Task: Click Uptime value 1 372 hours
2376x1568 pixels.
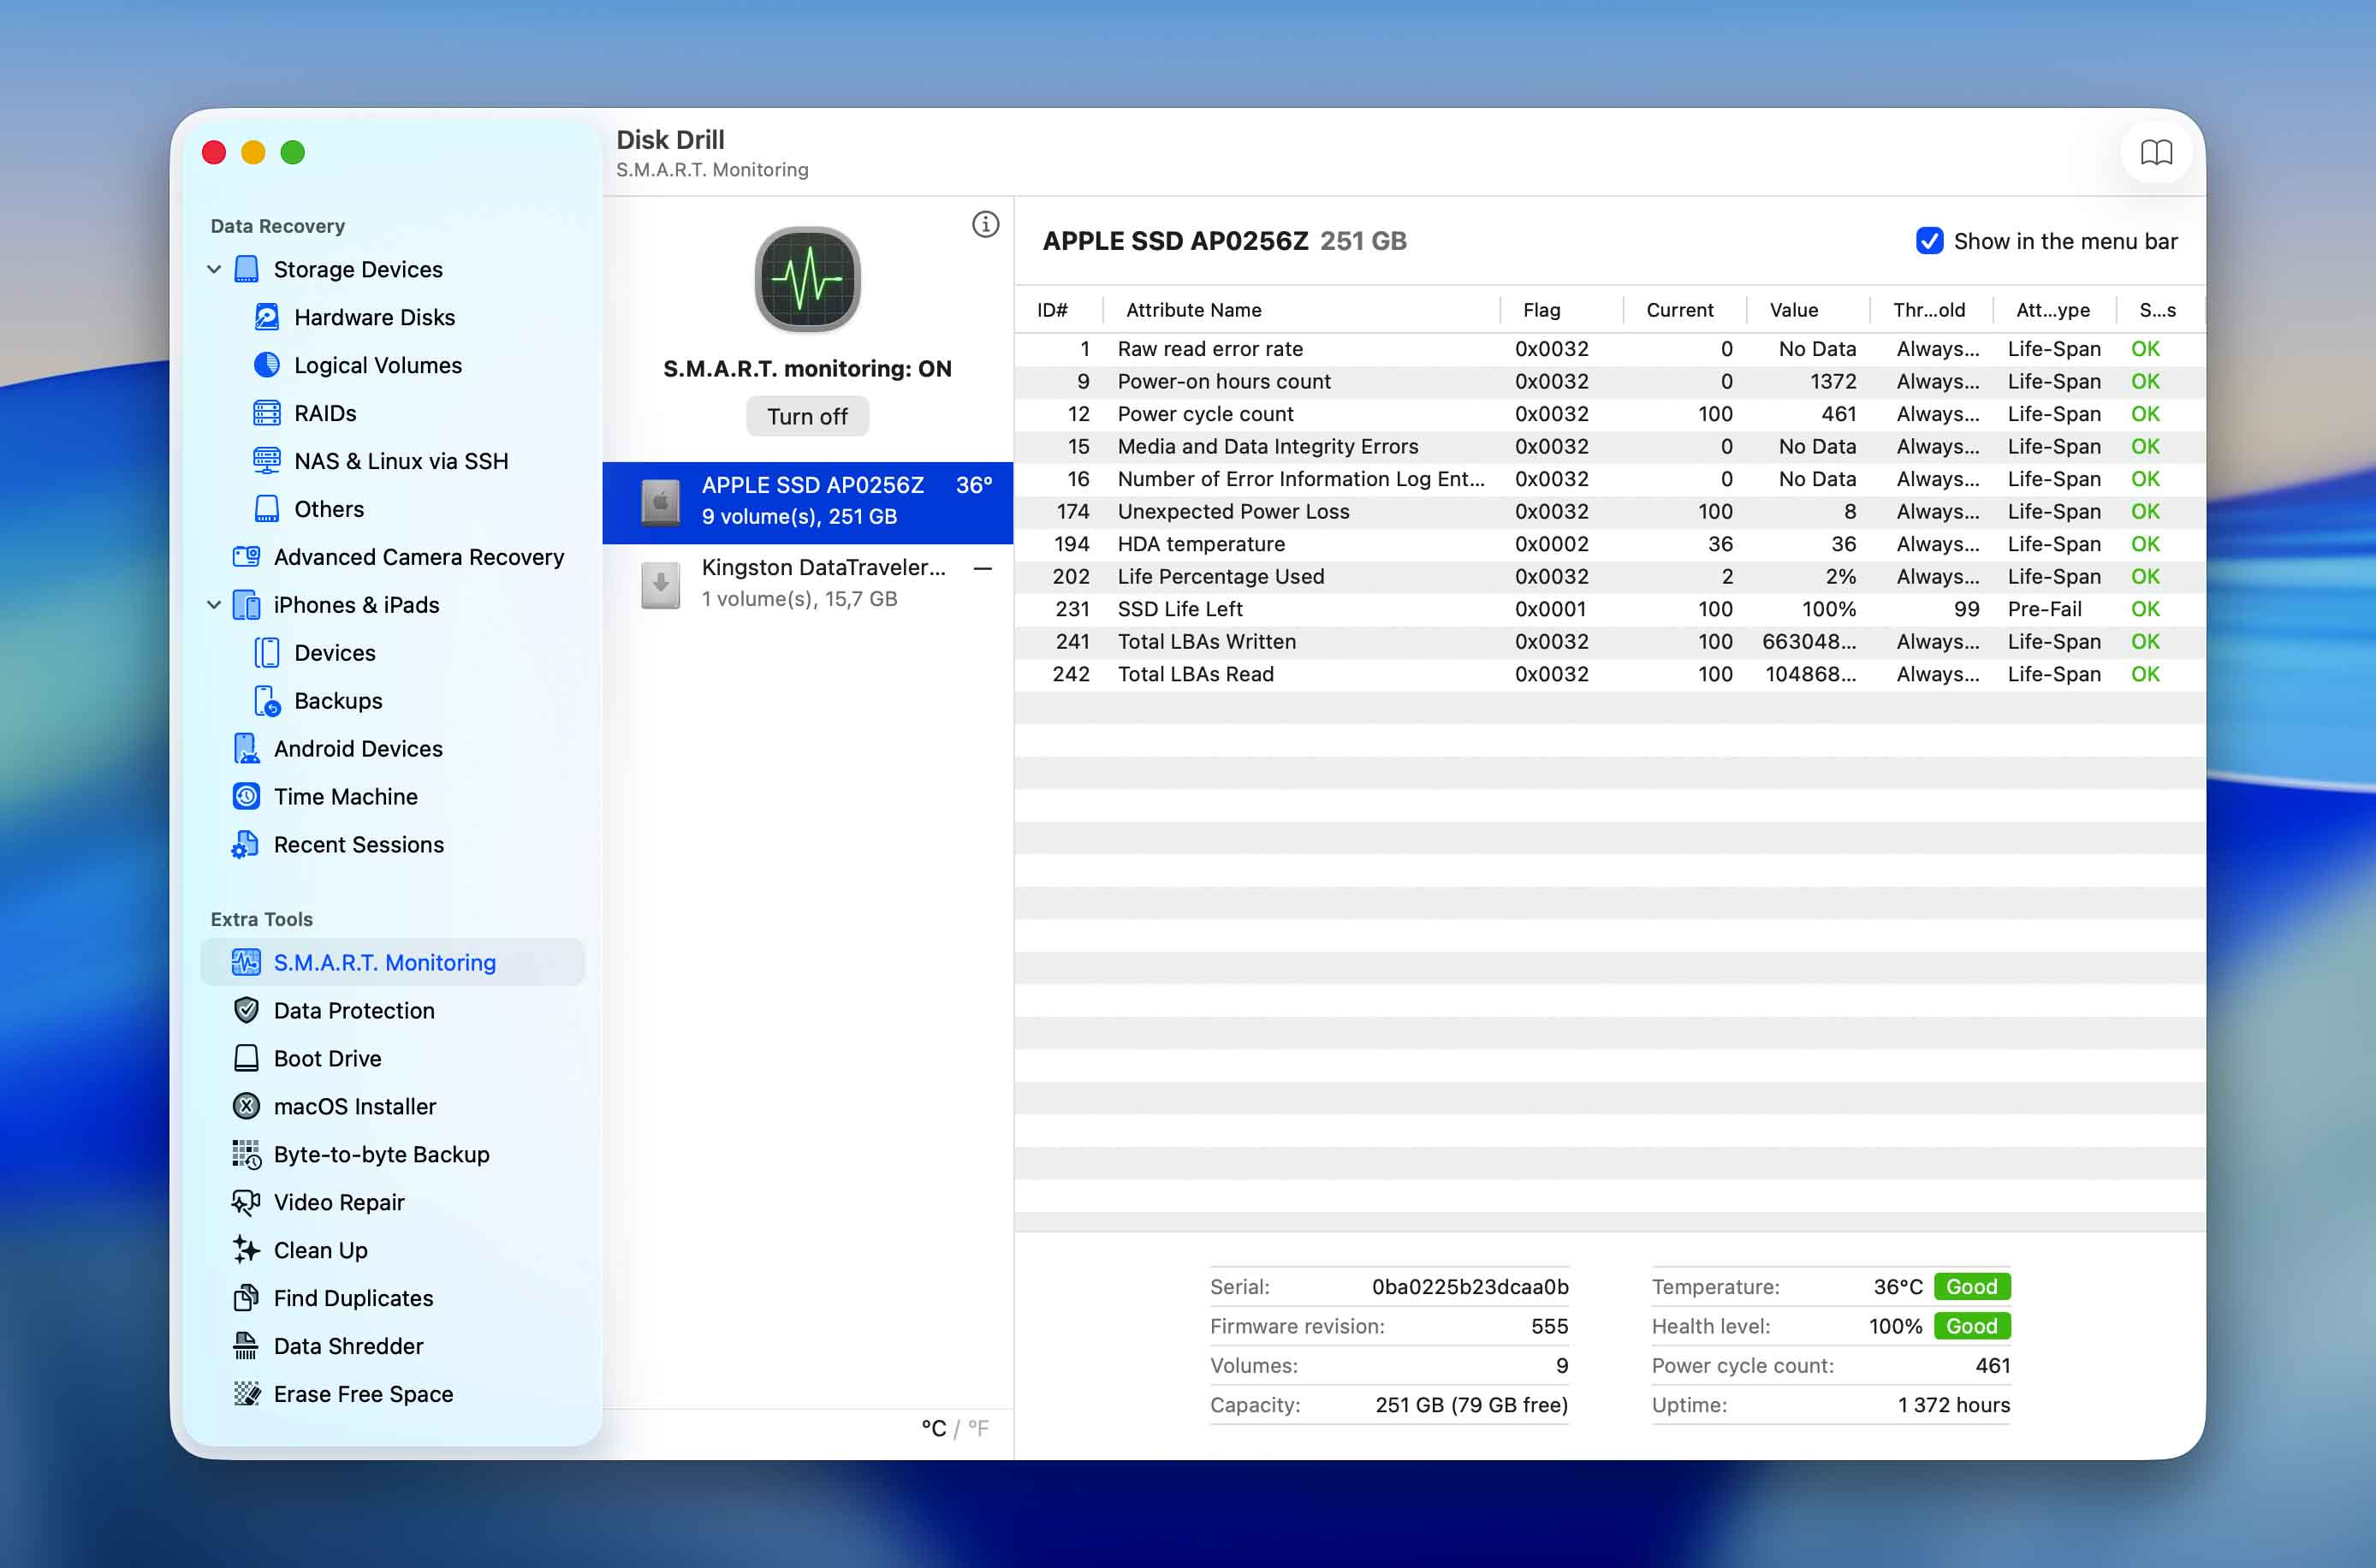Action: pos(1953,1405)
